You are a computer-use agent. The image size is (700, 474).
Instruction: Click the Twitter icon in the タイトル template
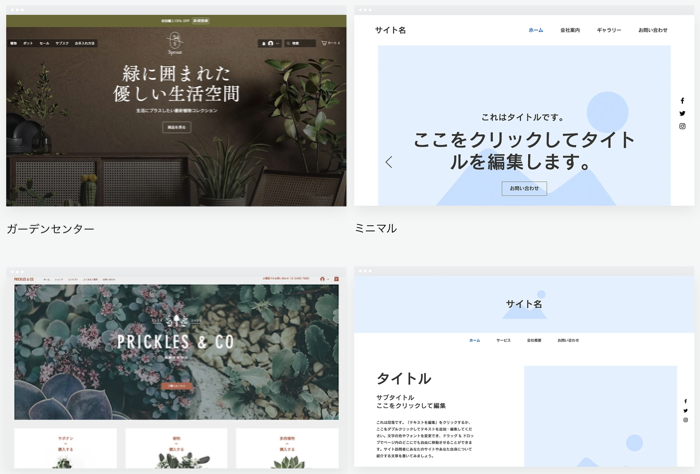click(x=685, y=411)
